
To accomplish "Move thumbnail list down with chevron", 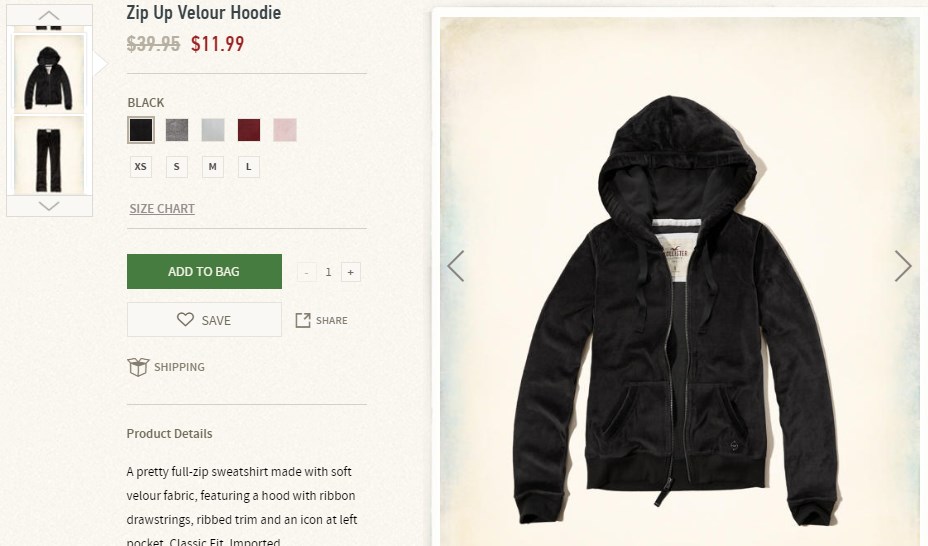I will tap(49, 206).
